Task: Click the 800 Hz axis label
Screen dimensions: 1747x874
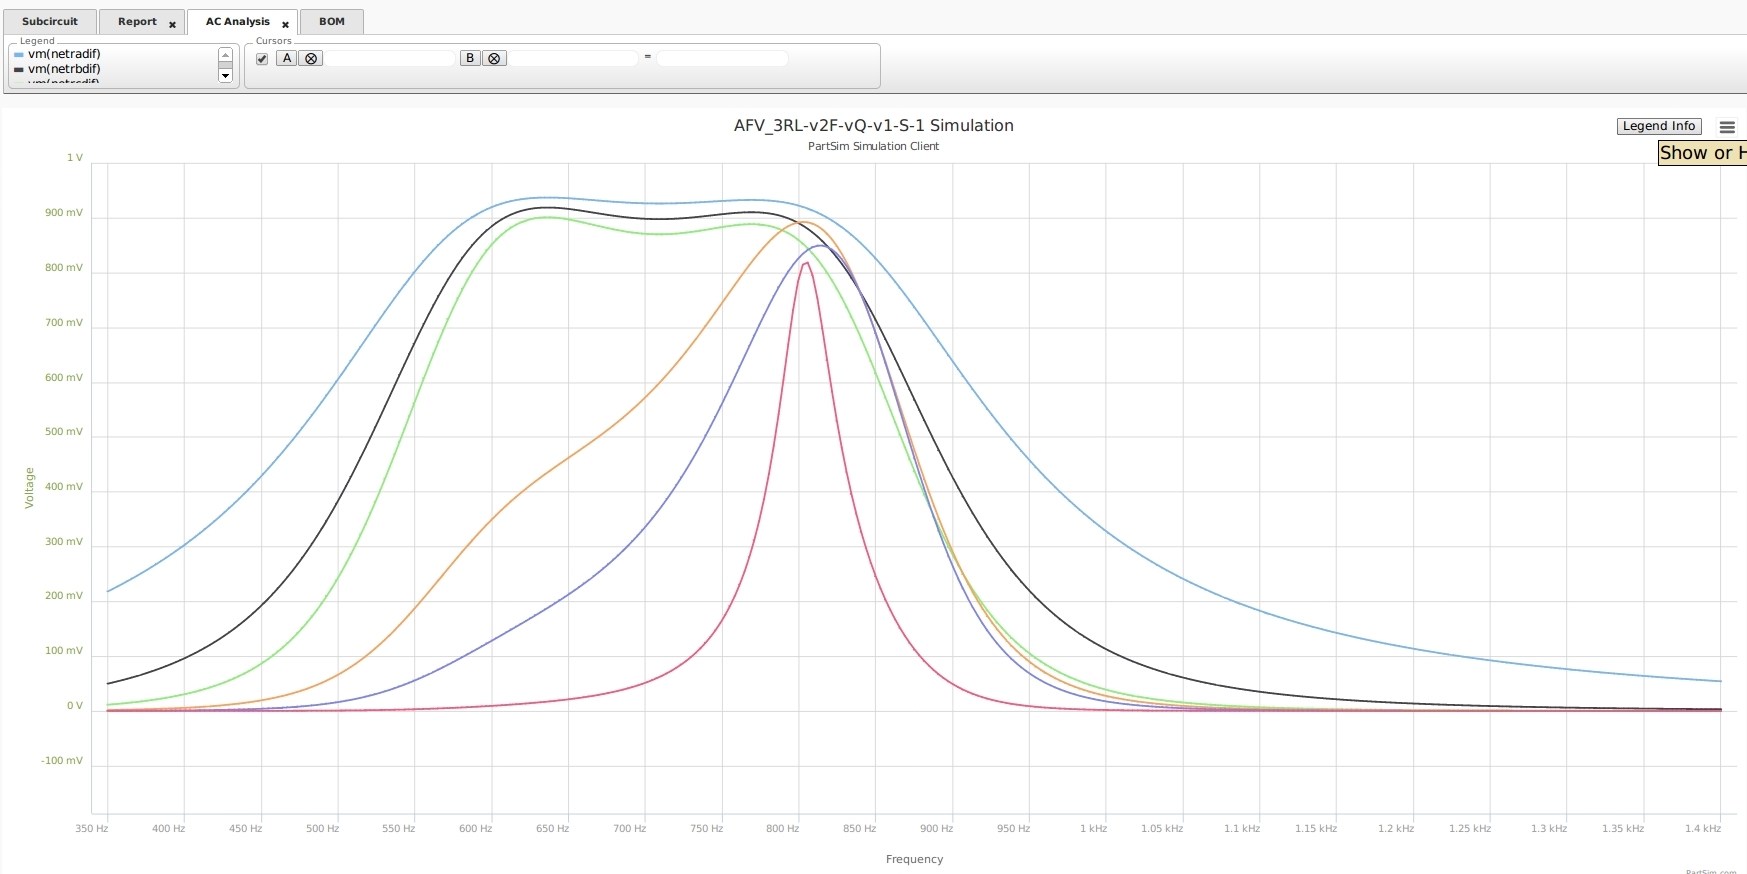Action: click(783, 828)
